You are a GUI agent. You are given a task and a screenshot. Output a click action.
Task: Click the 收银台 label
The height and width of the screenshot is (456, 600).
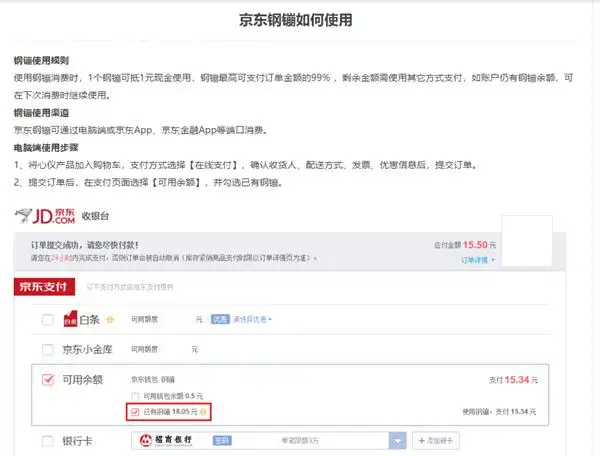[x=95, y=216]
